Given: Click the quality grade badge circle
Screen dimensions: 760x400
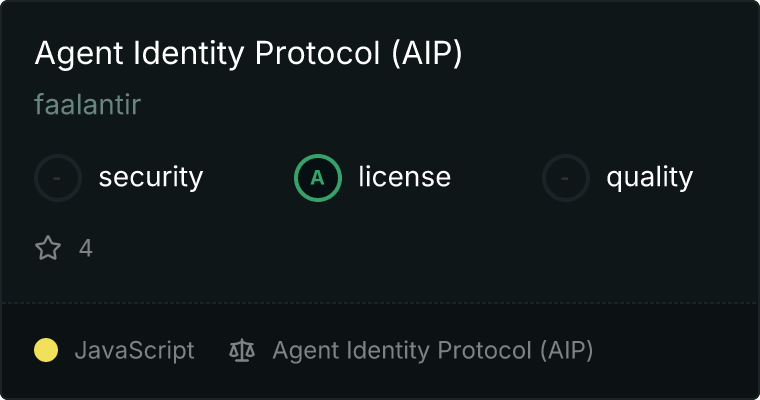Looking at the screenshot, I should tap(566, 178).
